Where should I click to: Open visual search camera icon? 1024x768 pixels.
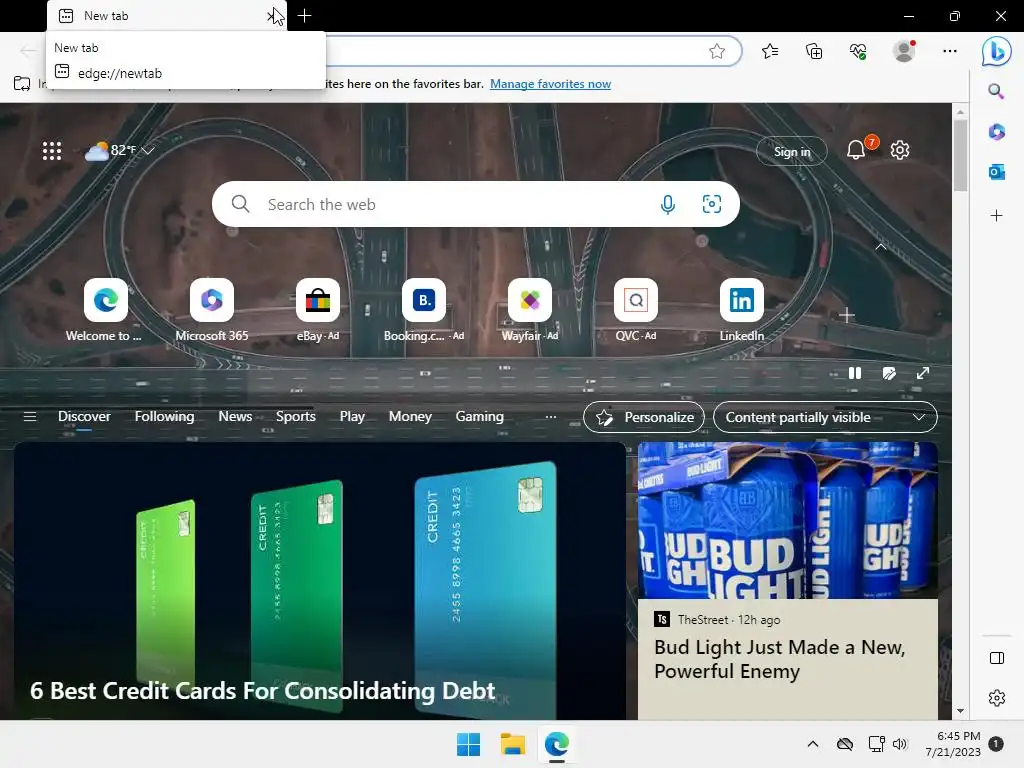(x=711, y=204)
